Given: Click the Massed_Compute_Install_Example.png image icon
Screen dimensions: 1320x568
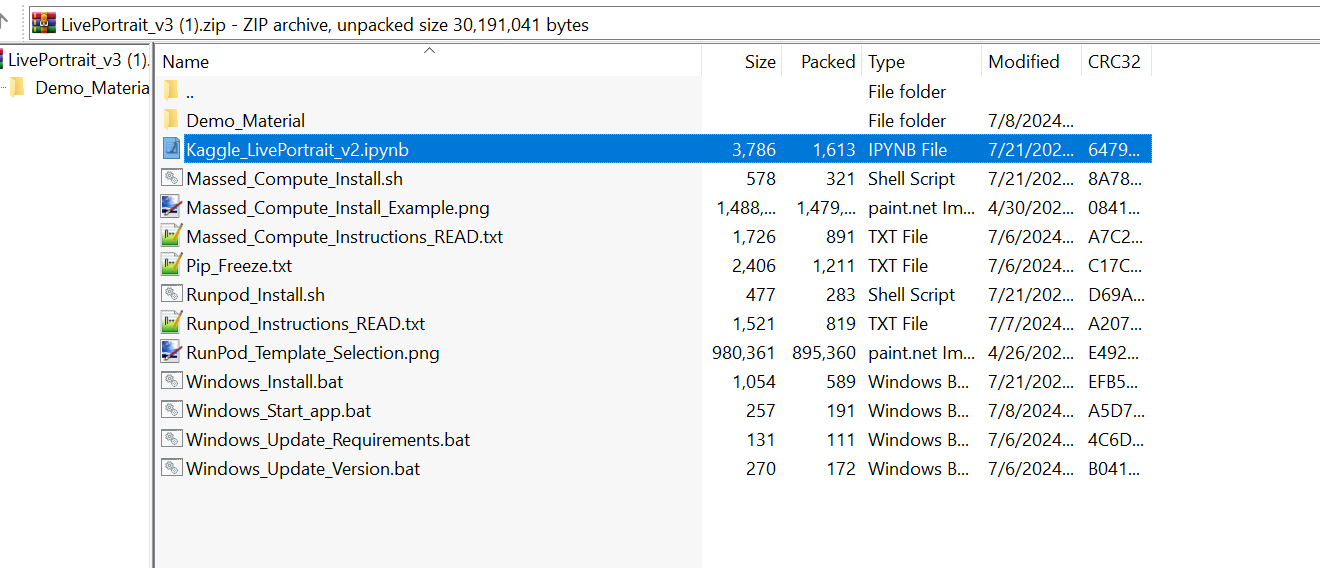Looking at the screenshot, I should click(x=171, y=207).
